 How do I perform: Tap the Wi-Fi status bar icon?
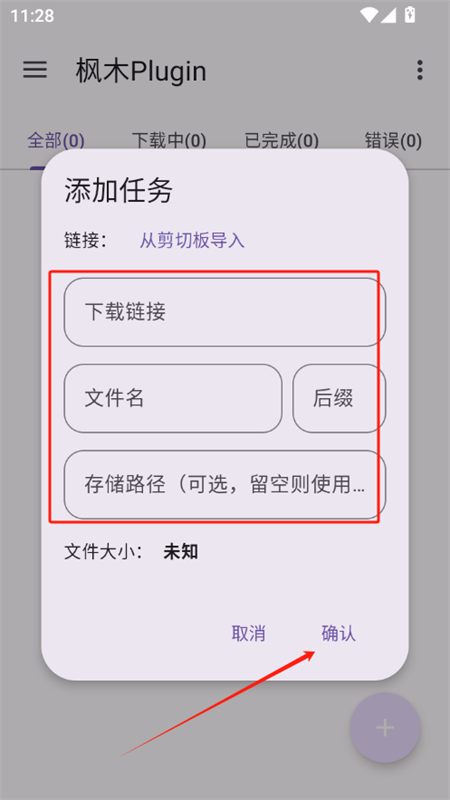click(368, 15)
